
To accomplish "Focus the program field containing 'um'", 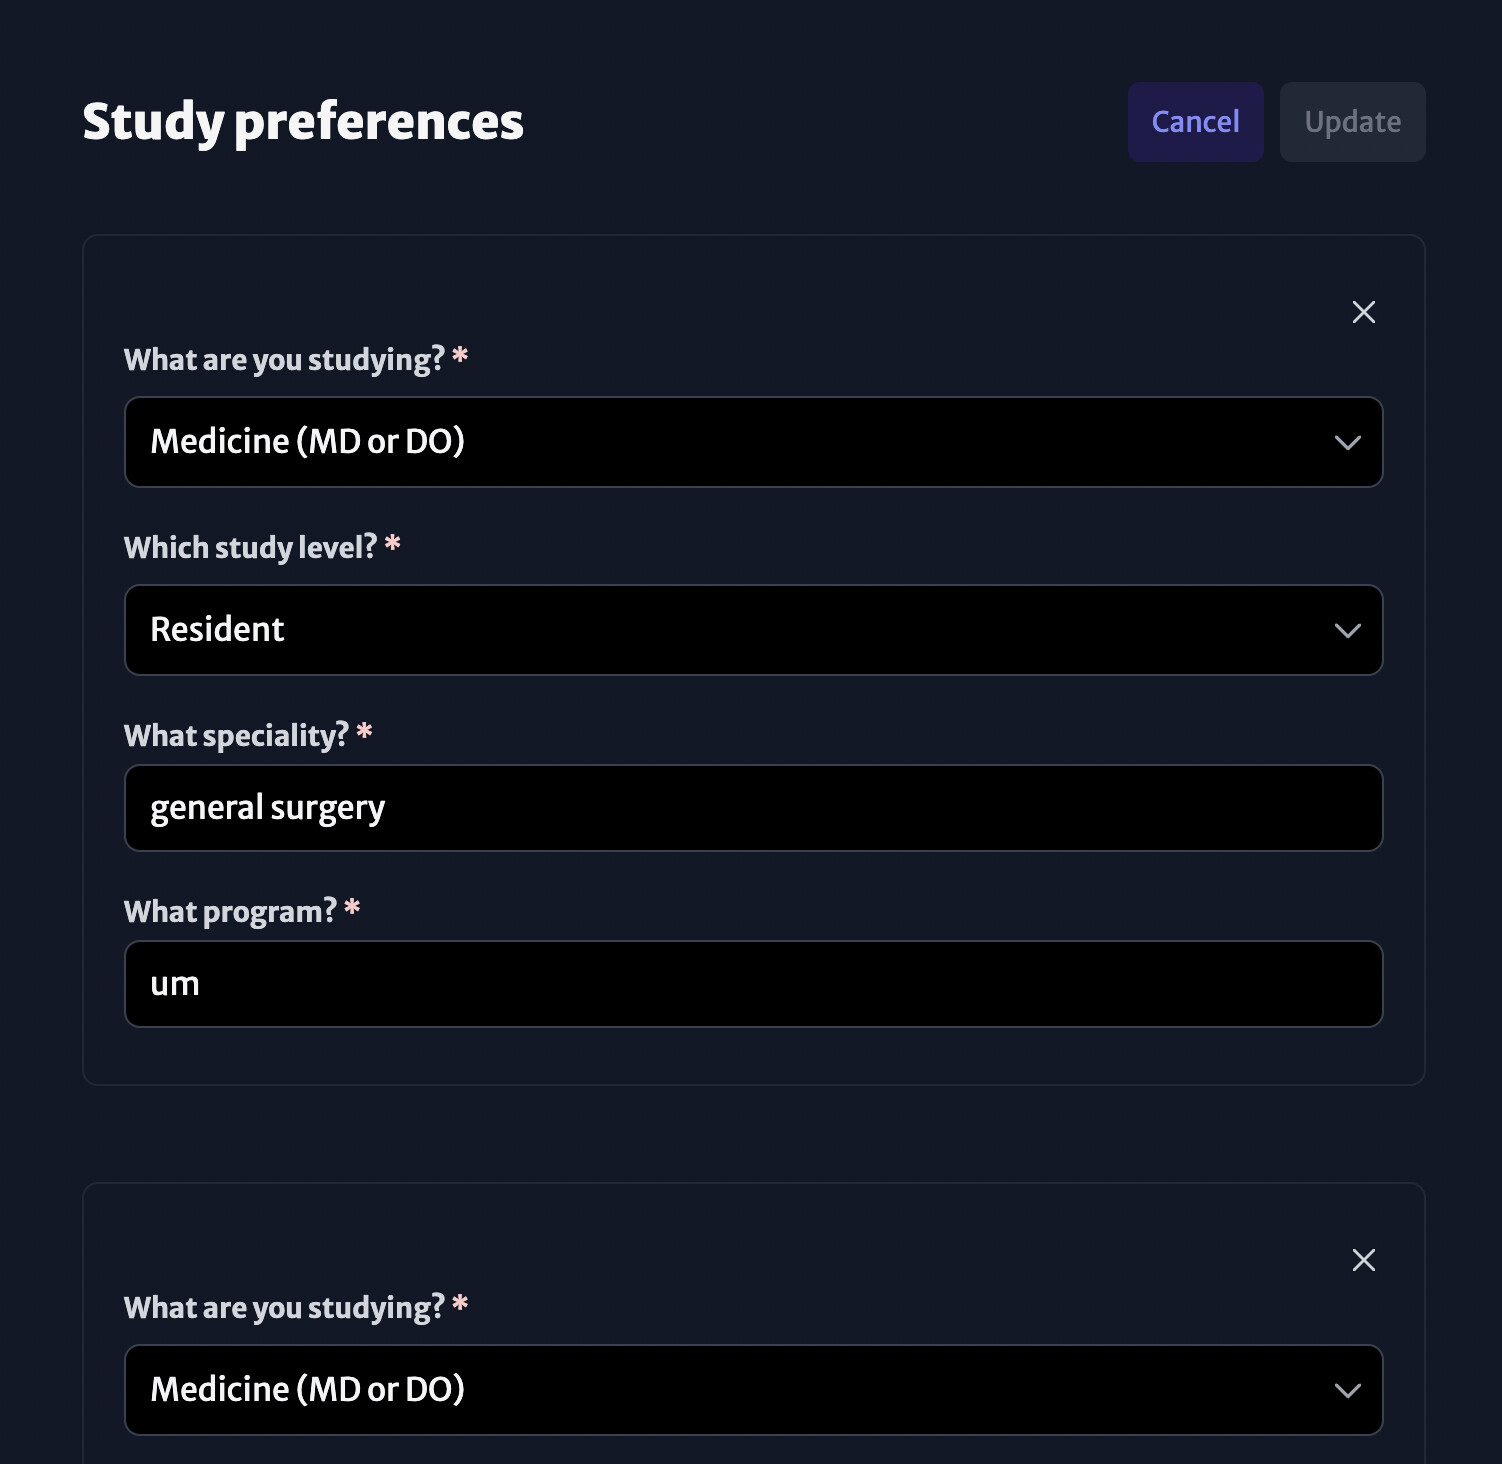I will pos(753,984).
